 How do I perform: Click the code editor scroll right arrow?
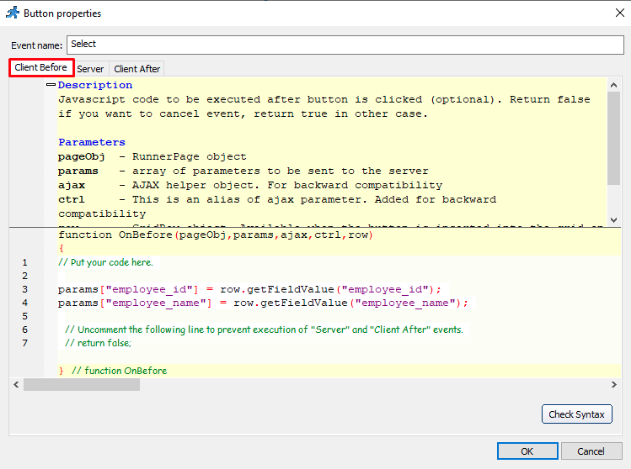tap(613, 384)
